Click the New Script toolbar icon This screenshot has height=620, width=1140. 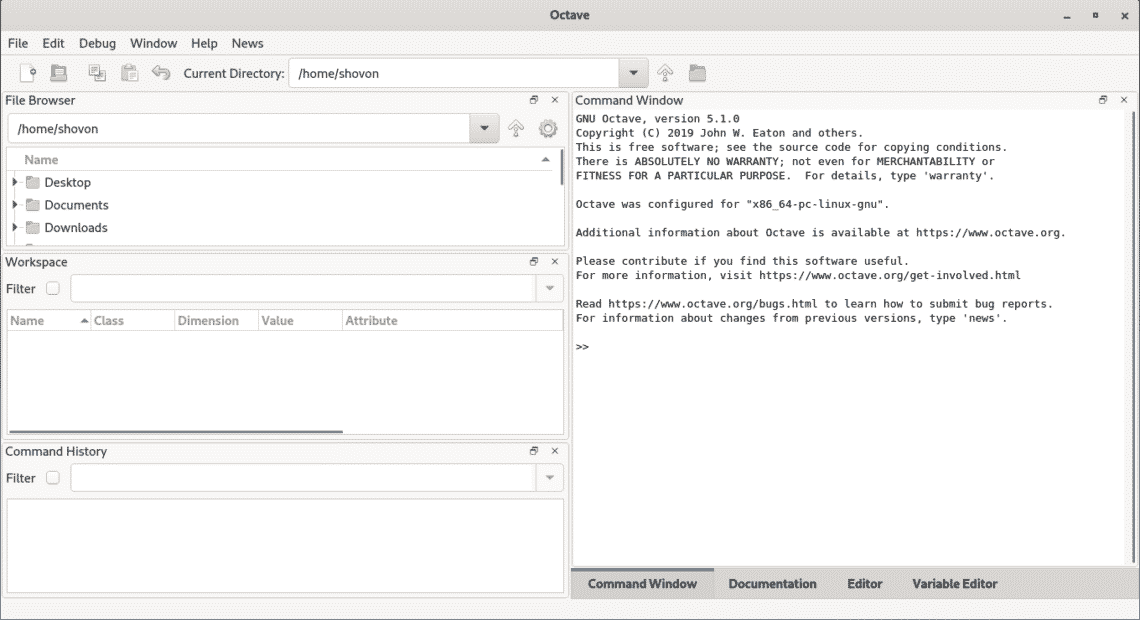(x=28, y=73)
